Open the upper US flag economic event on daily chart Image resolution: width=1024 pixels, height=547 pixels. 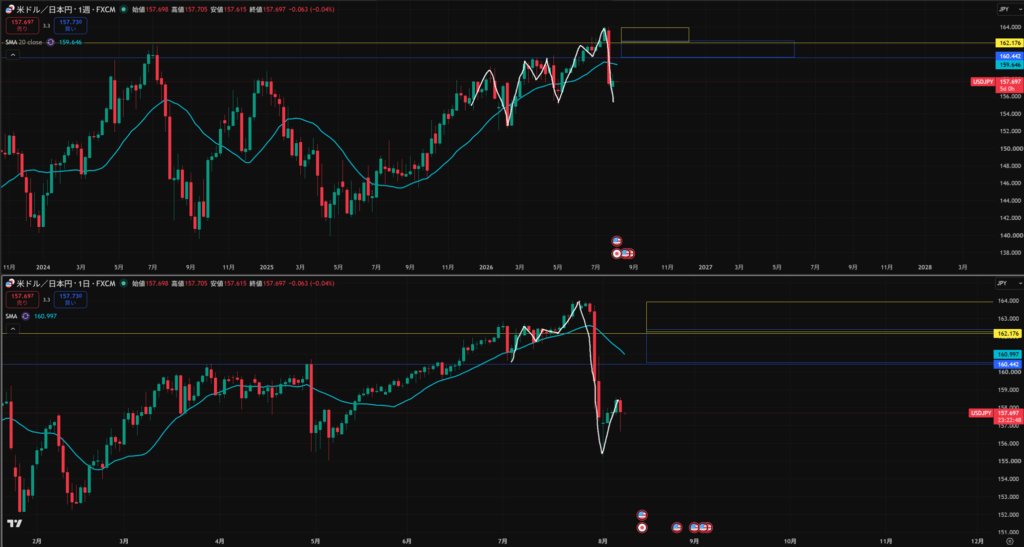(642, 515)
